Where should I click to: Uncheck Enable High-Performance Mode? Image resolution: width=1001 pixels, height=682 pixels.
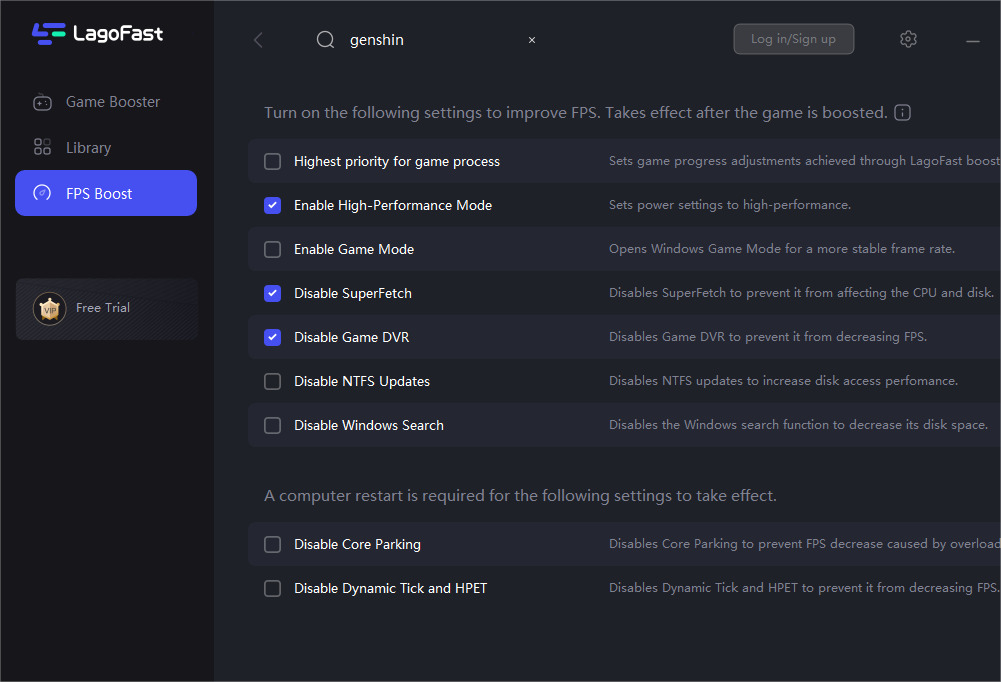tap(272, 205)
